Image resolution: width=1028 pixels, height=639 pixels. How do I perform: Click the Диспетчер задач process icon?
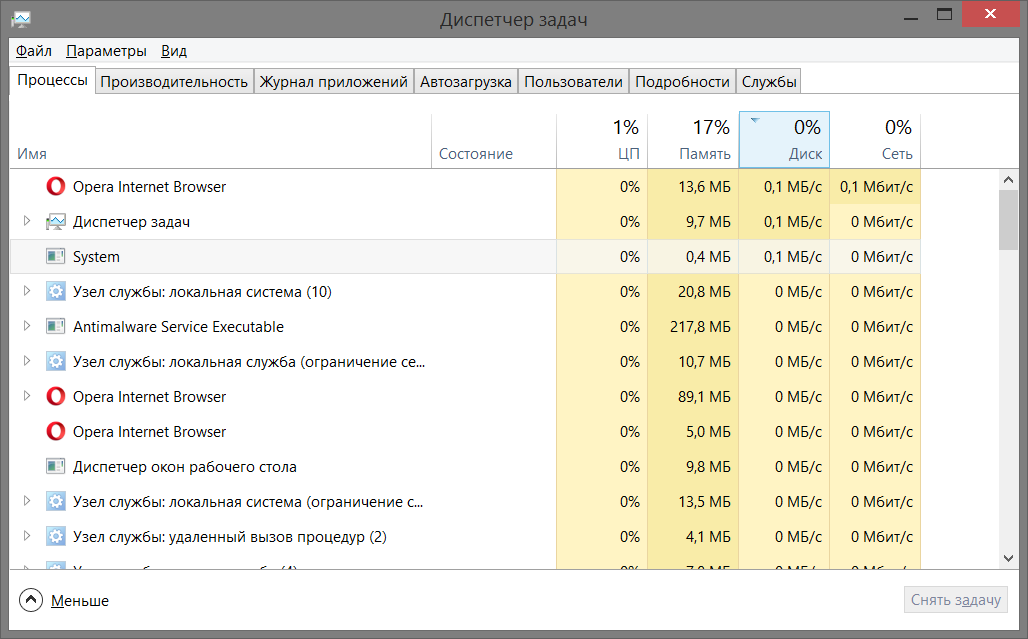(x=56, y=222)
